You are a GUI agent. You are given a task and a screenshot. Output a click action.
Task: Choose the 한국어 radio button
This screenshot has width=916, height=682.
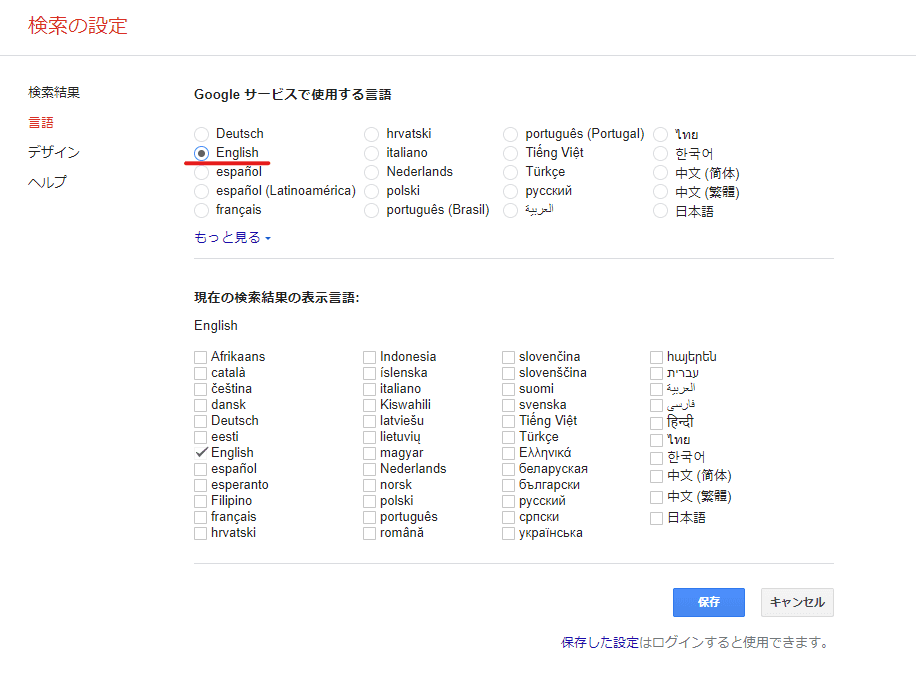(660, 153)
